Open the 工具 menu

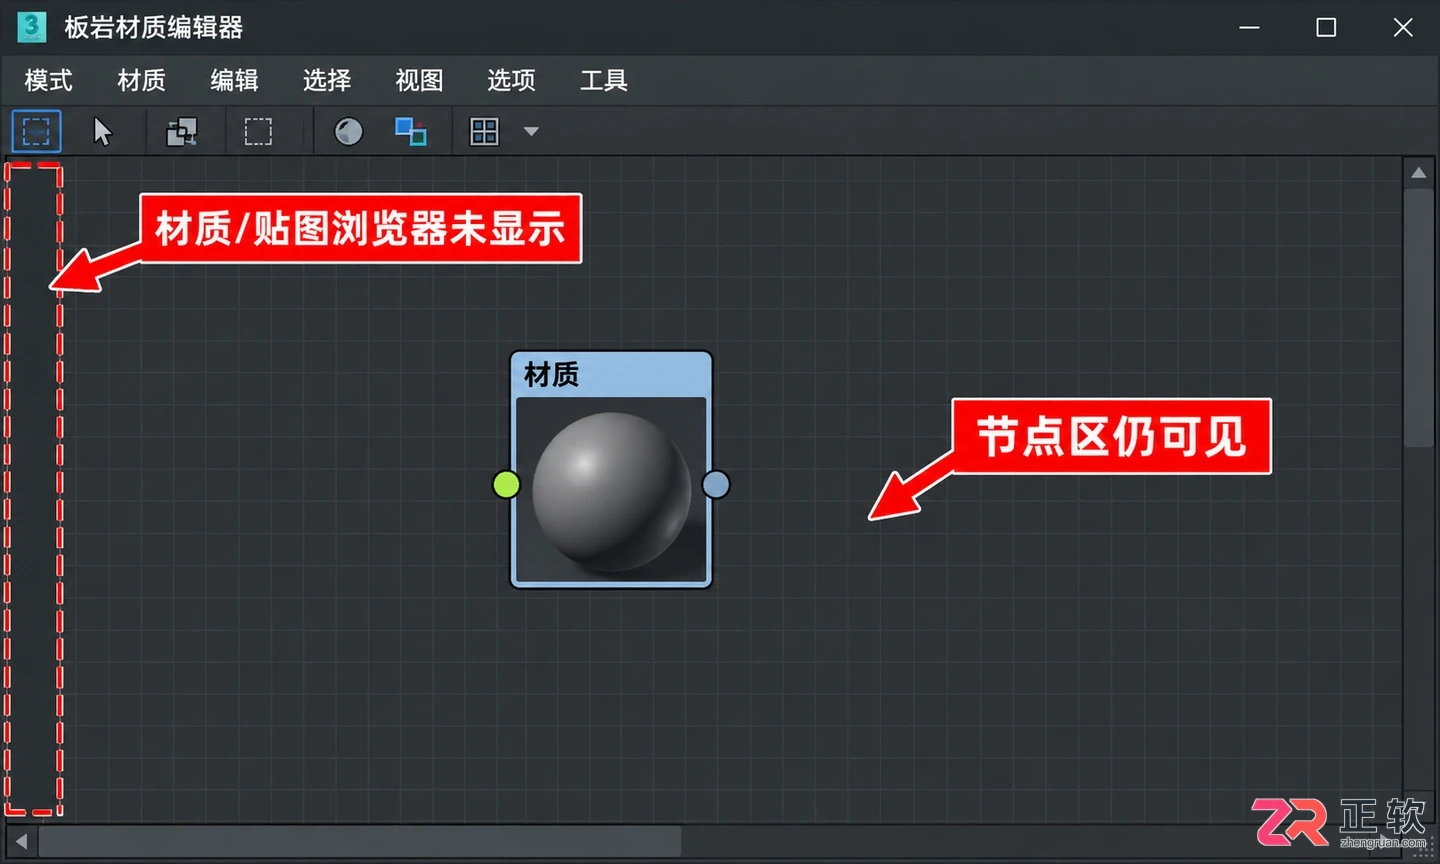(x=604, y=80)
